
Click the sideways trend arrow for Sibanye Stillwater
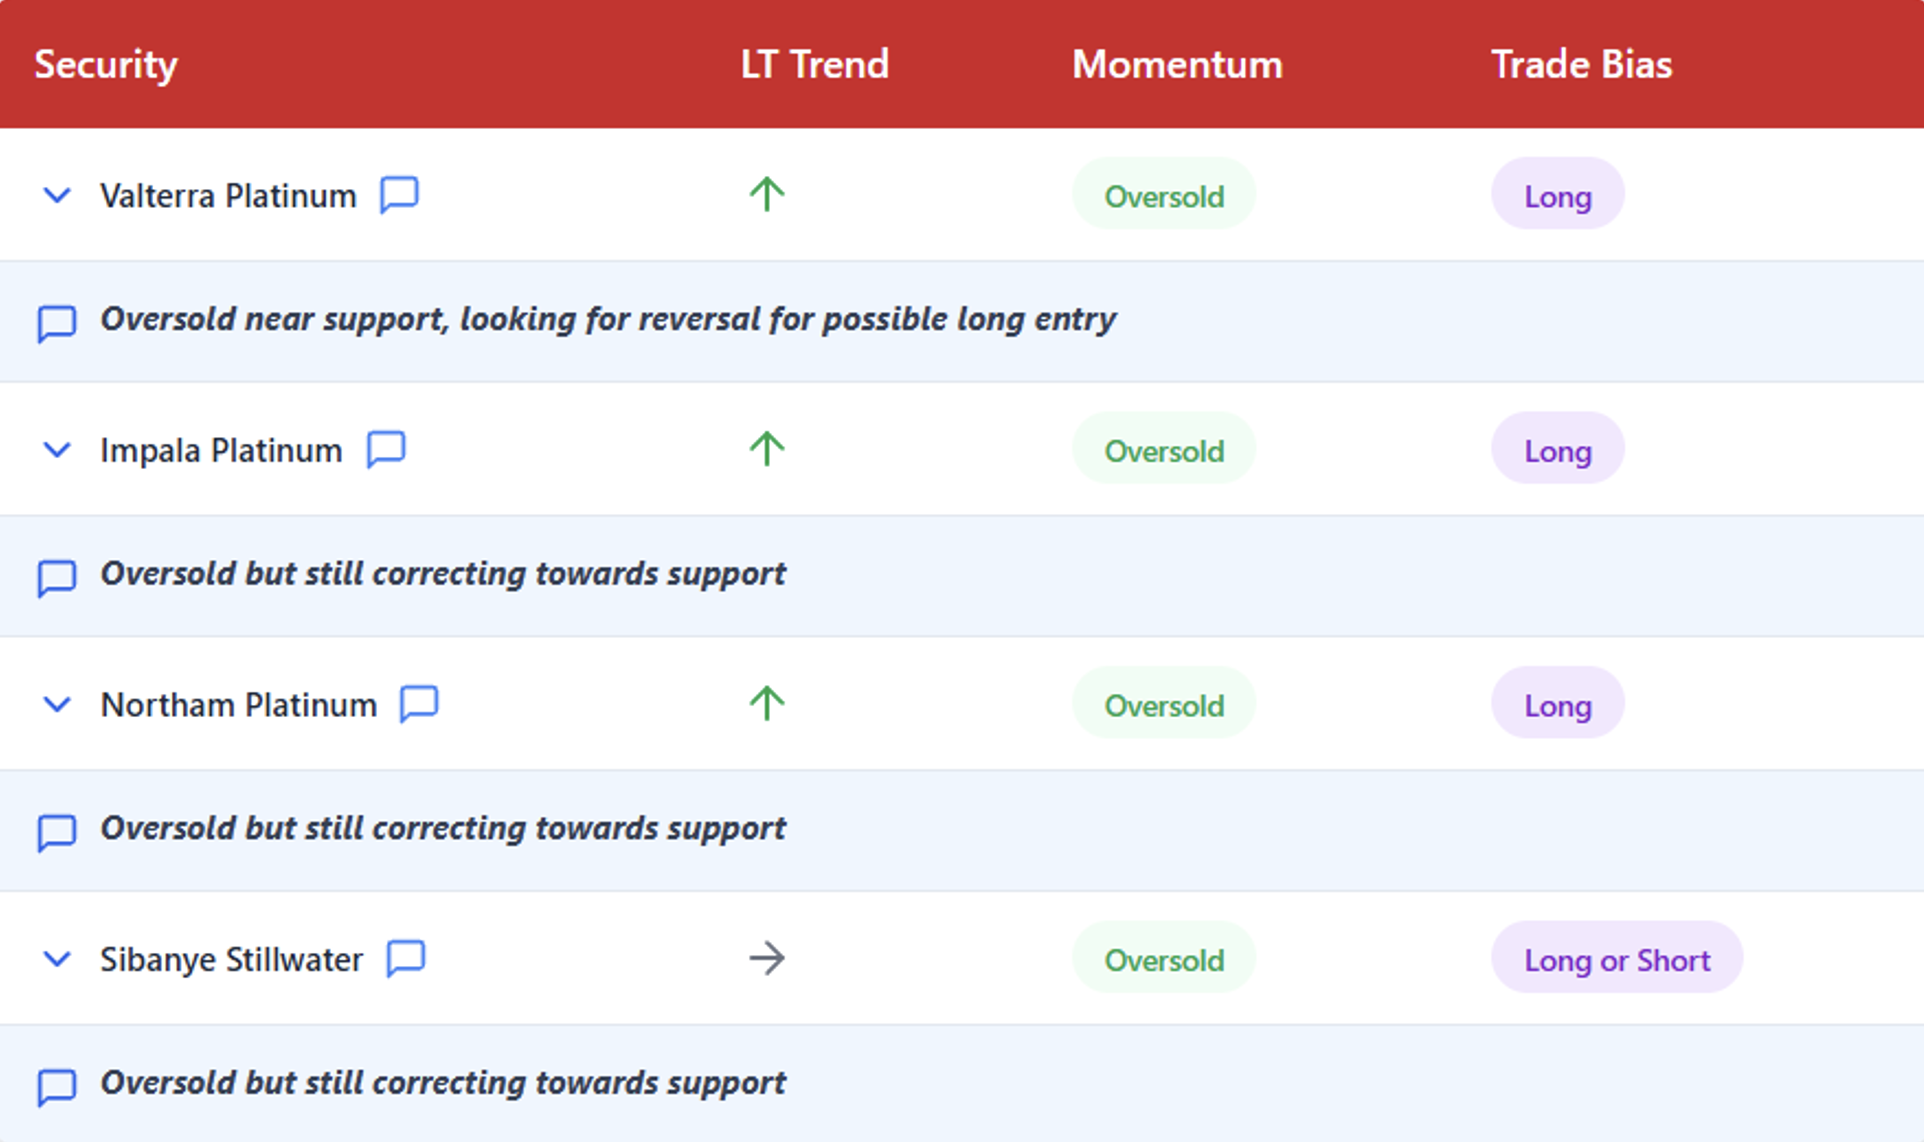(767, 958)
